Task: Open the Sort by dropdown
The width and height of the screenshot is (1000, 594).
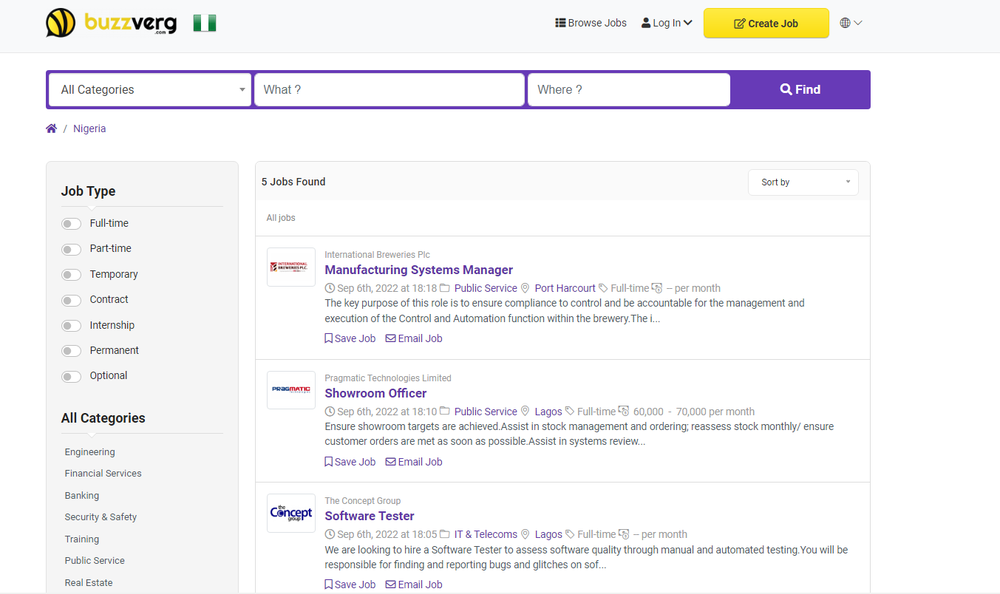Action: (x=803, y=182)
